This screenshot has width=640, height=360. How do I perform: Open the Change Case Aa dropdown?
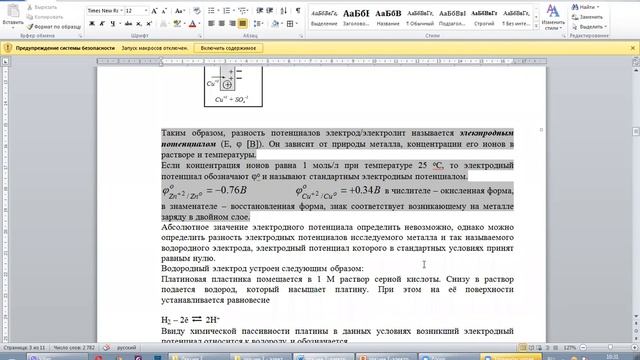(180, 11)
